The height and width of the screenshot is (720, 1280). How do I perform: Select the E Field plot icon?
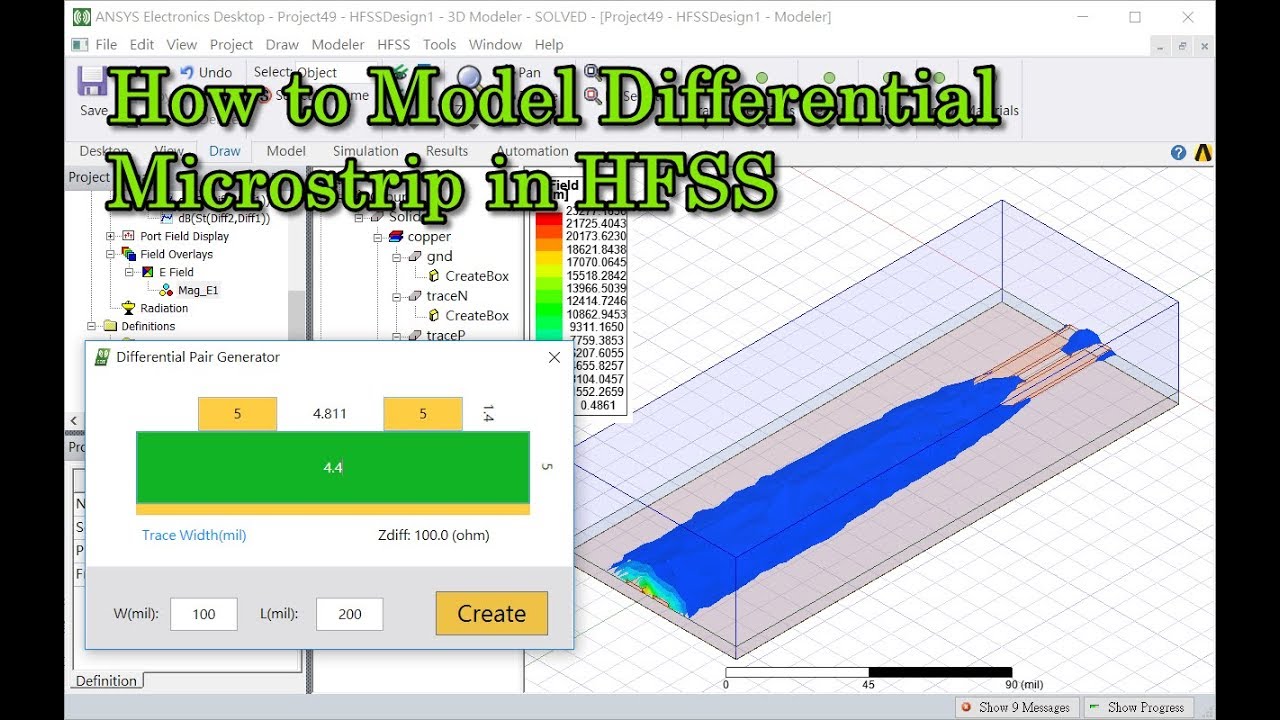pyautogui.click(x=147, y=272)
